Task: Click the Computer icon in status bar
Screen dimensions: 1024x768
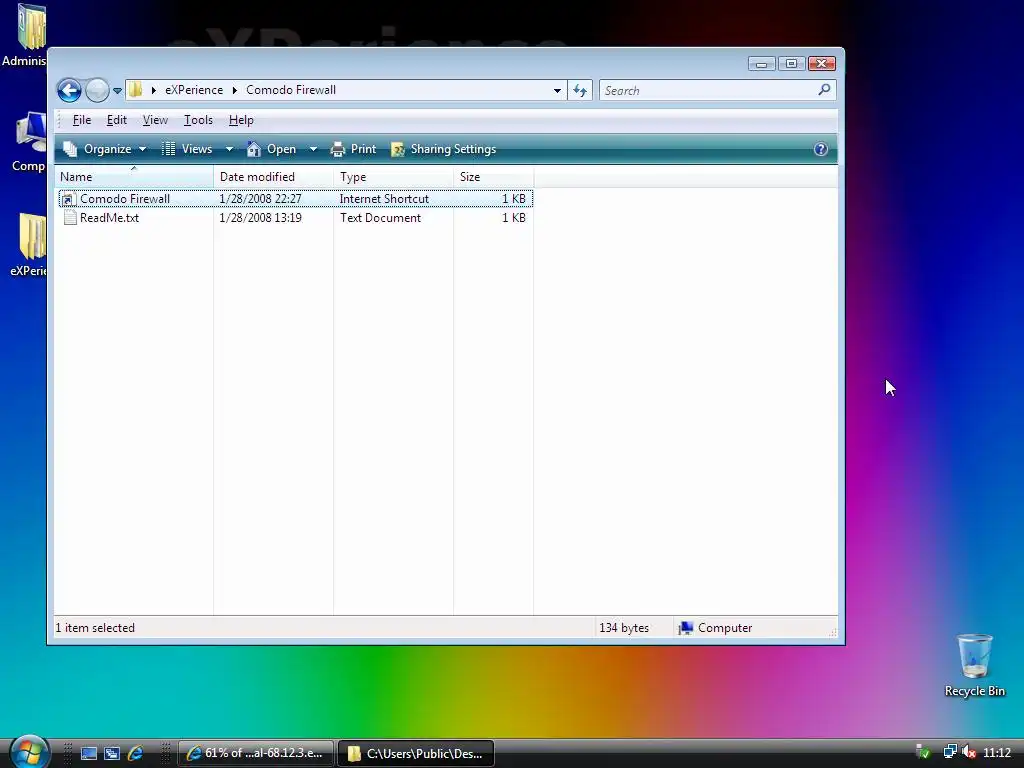Action: pos(685,628)
